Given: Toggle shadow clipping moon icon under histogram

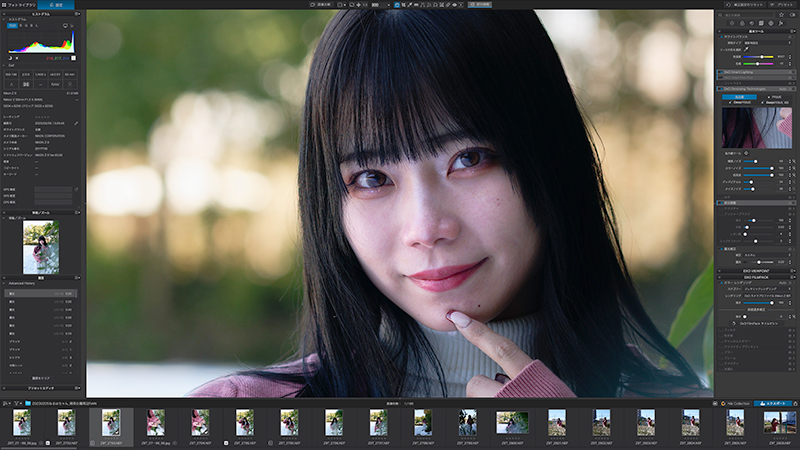Looking at the screenshot, I should coord(10,58).
